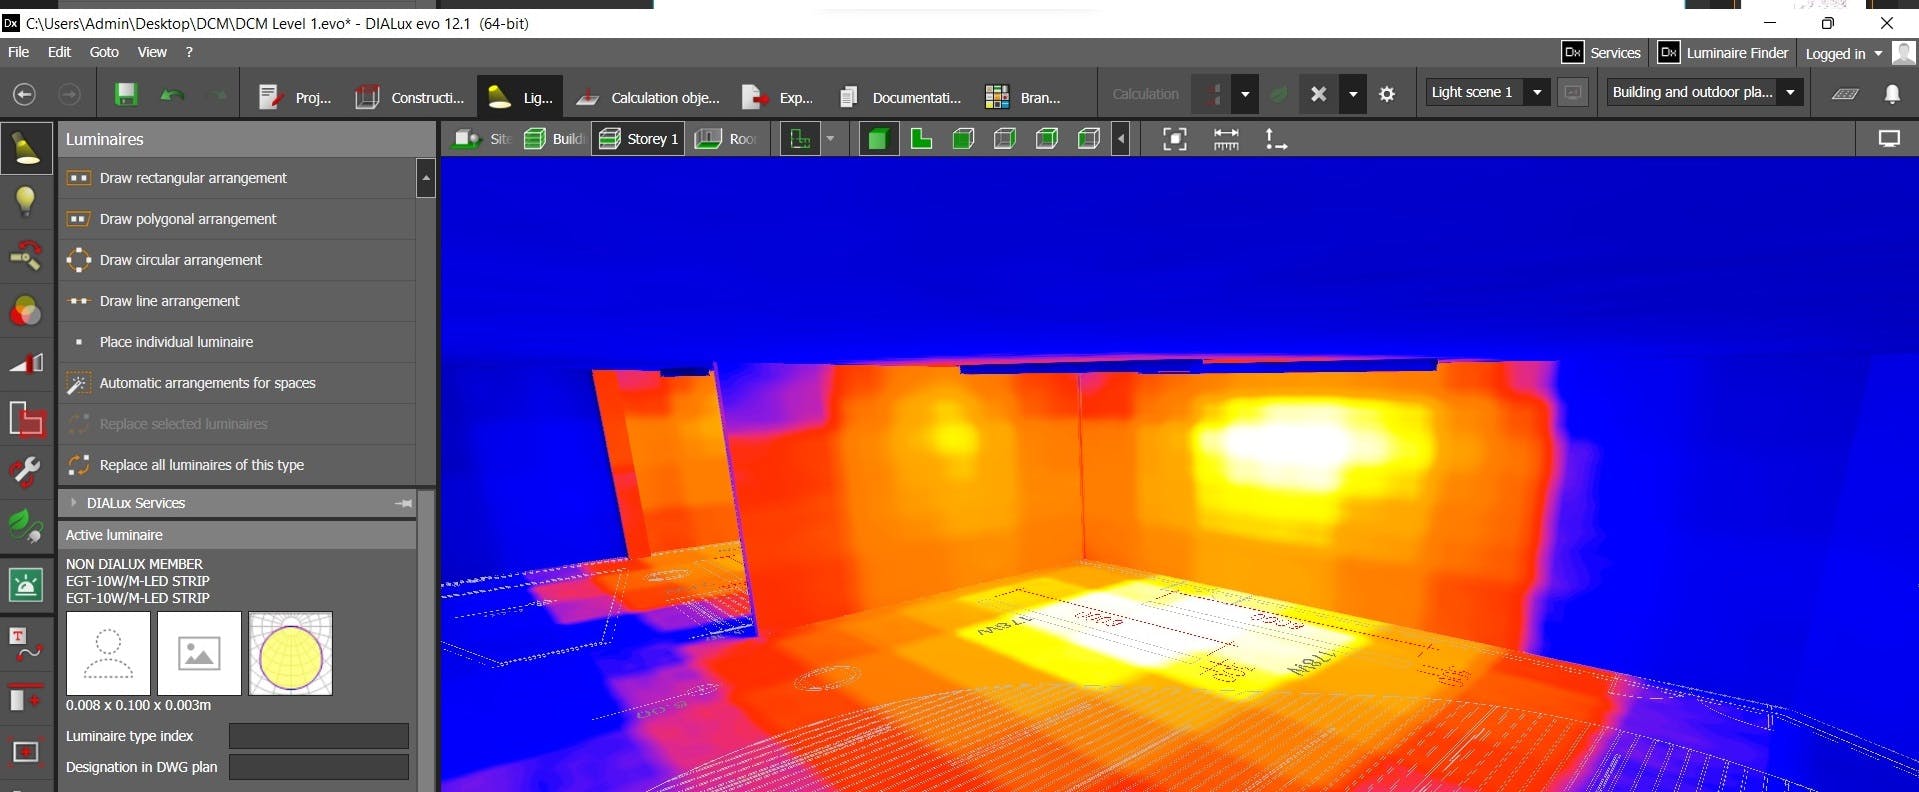The image size is (1919, 792).
Task: Go back with the left arrow button
Action: tap(25, 94)
